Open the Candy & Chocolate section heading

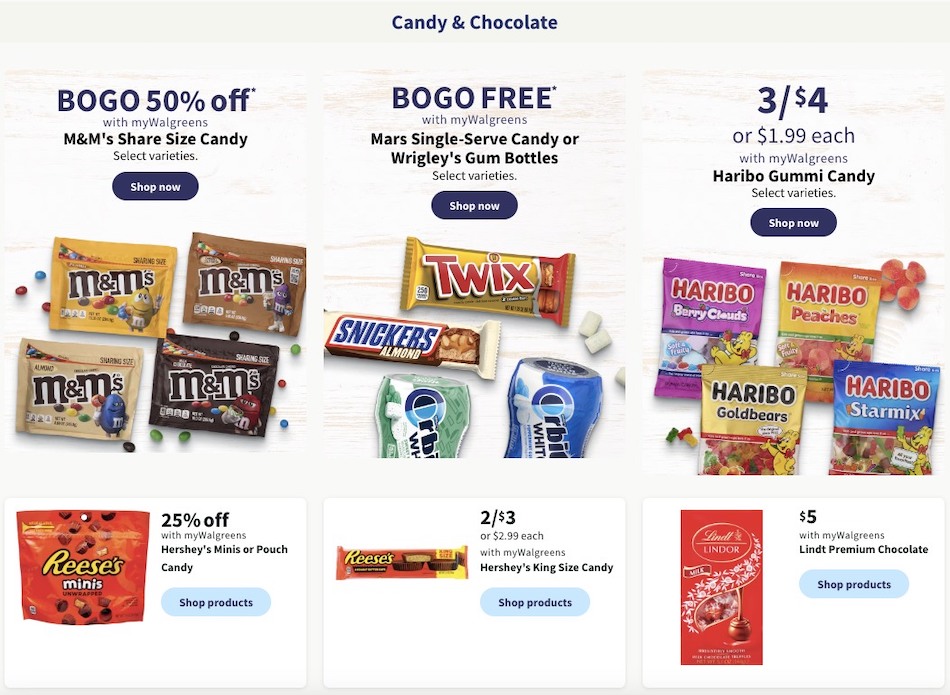(x=474, y=21)
